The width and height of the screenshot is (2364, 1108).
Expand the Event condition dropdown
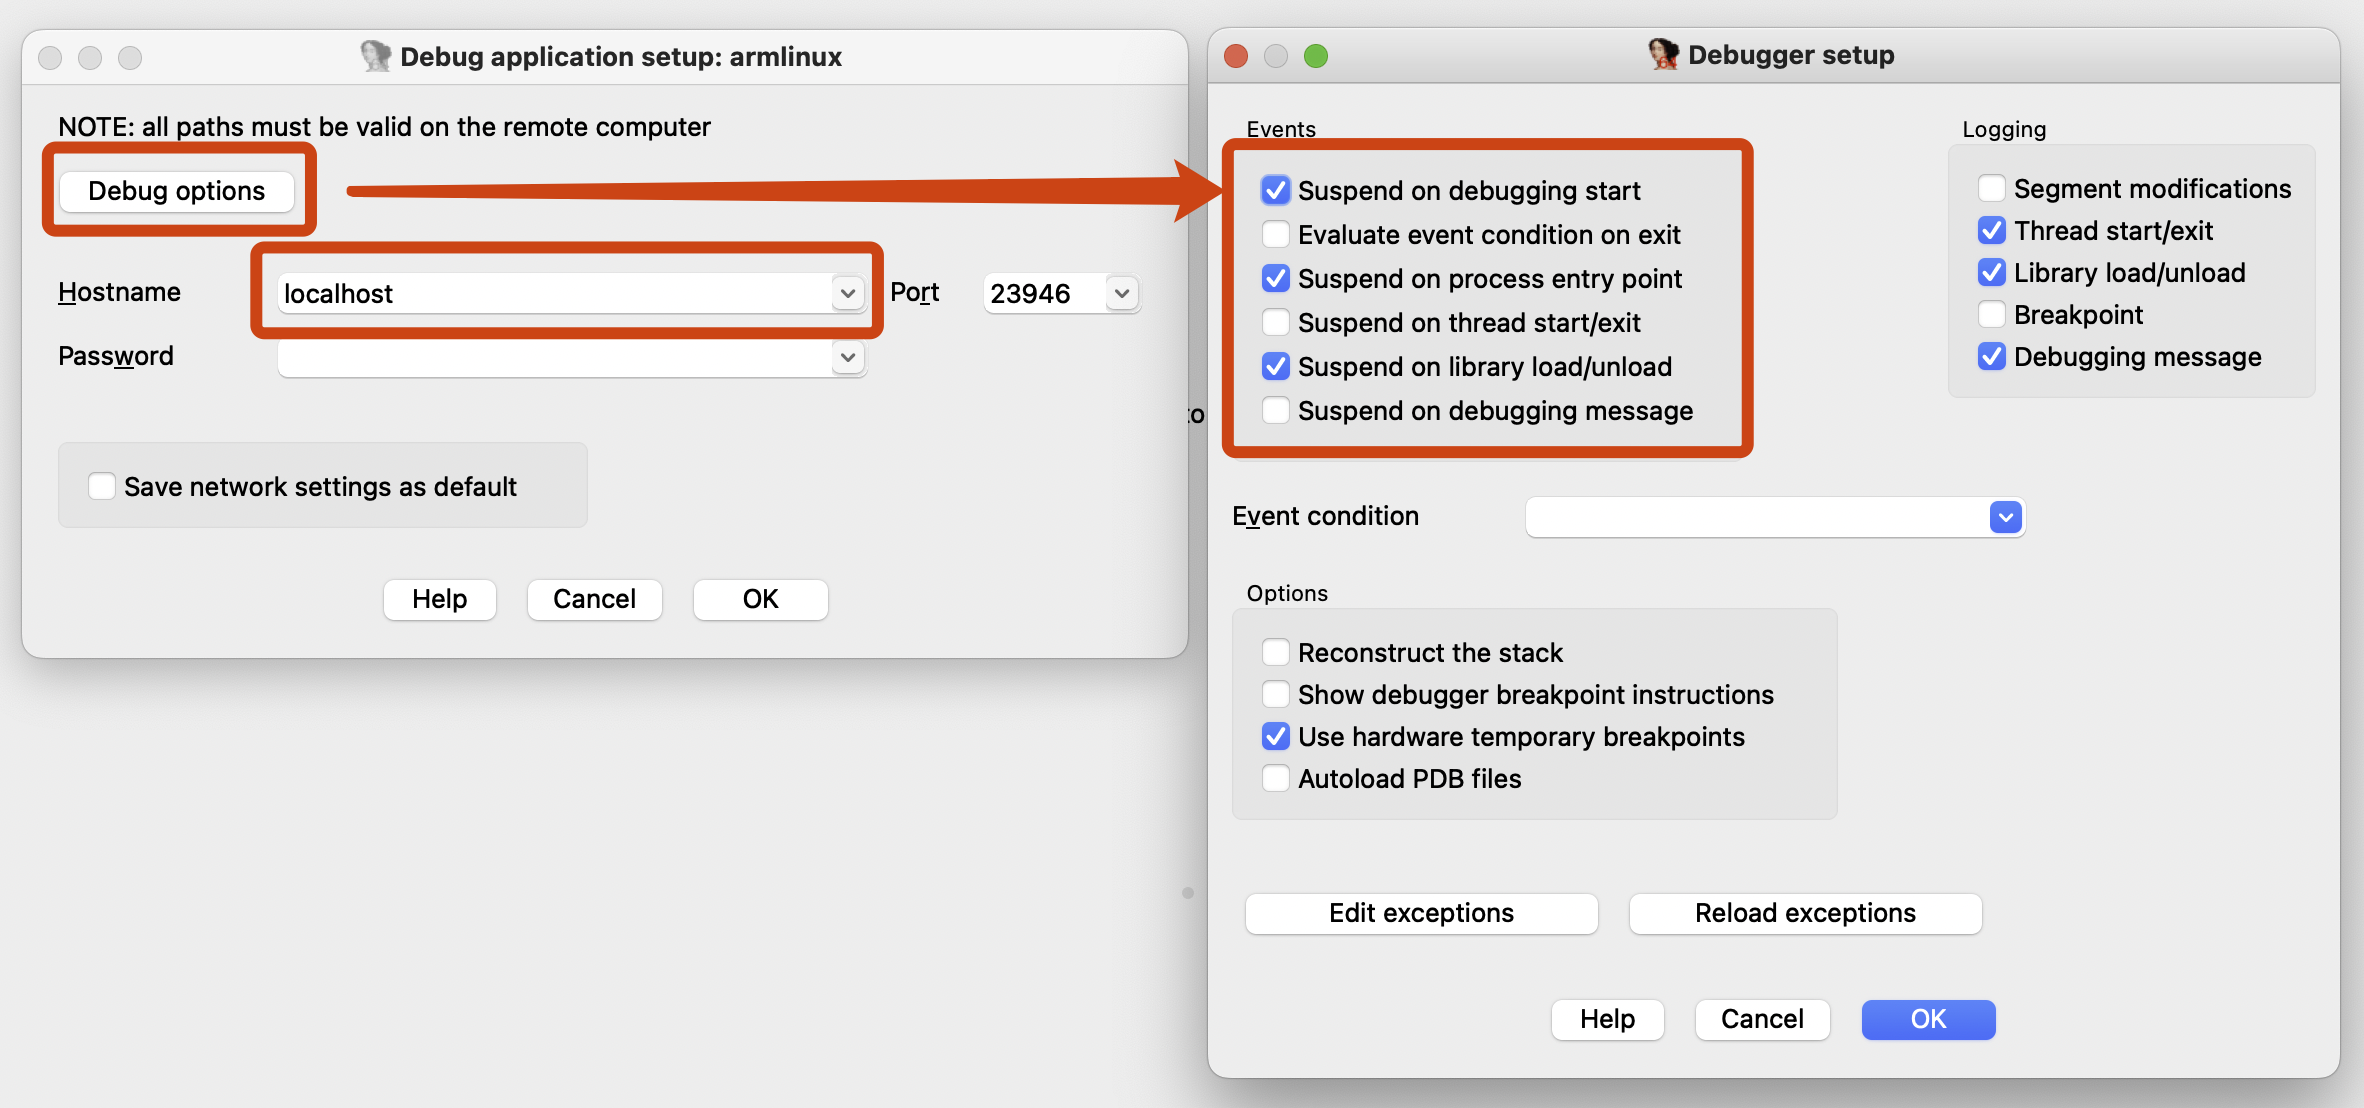tap(2004, 517)
